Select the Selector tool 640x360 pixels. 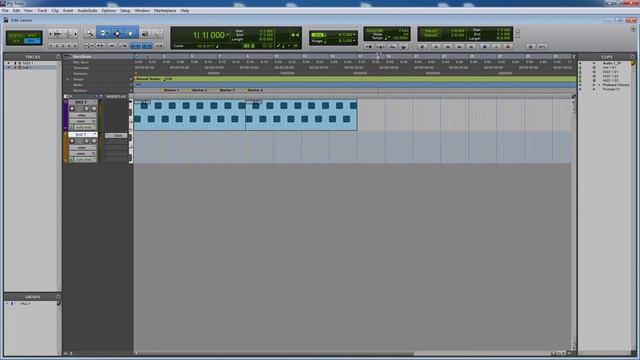point(117,33)
